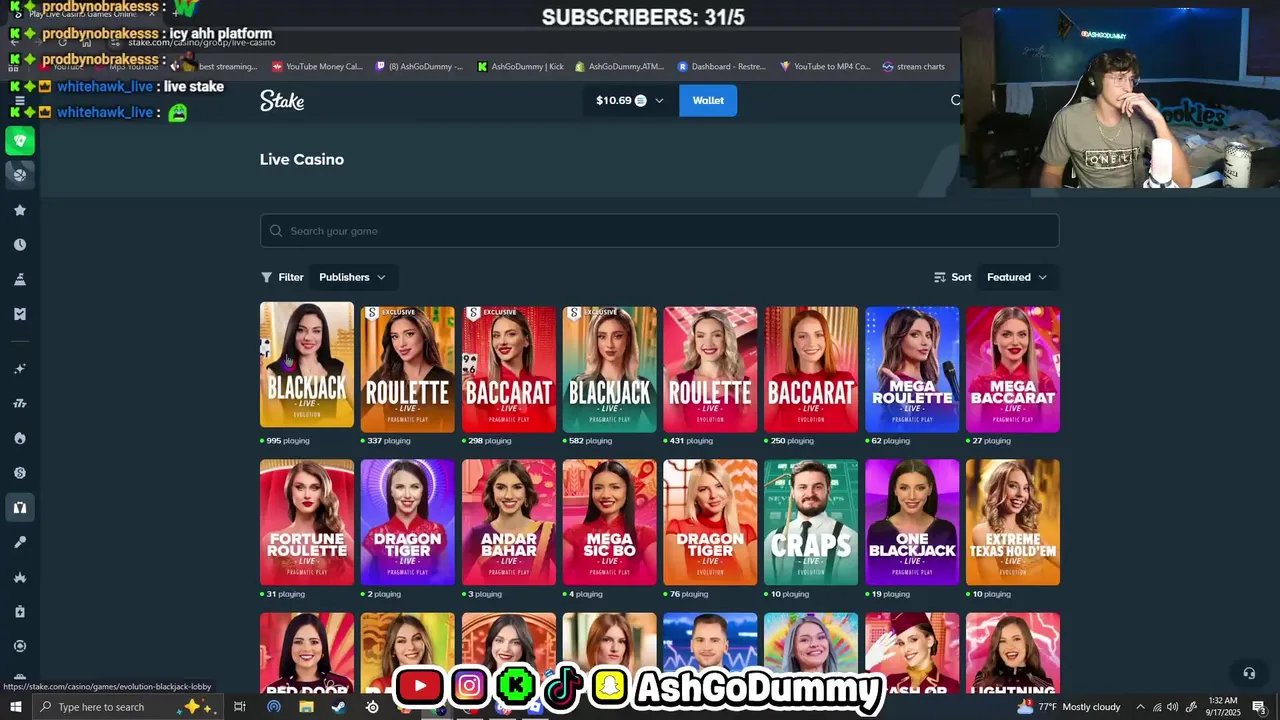Viewport: 1280px width, 720px height.
Task: Click the Wallet button
Action: pyautogui.click(x=708, y=100)
